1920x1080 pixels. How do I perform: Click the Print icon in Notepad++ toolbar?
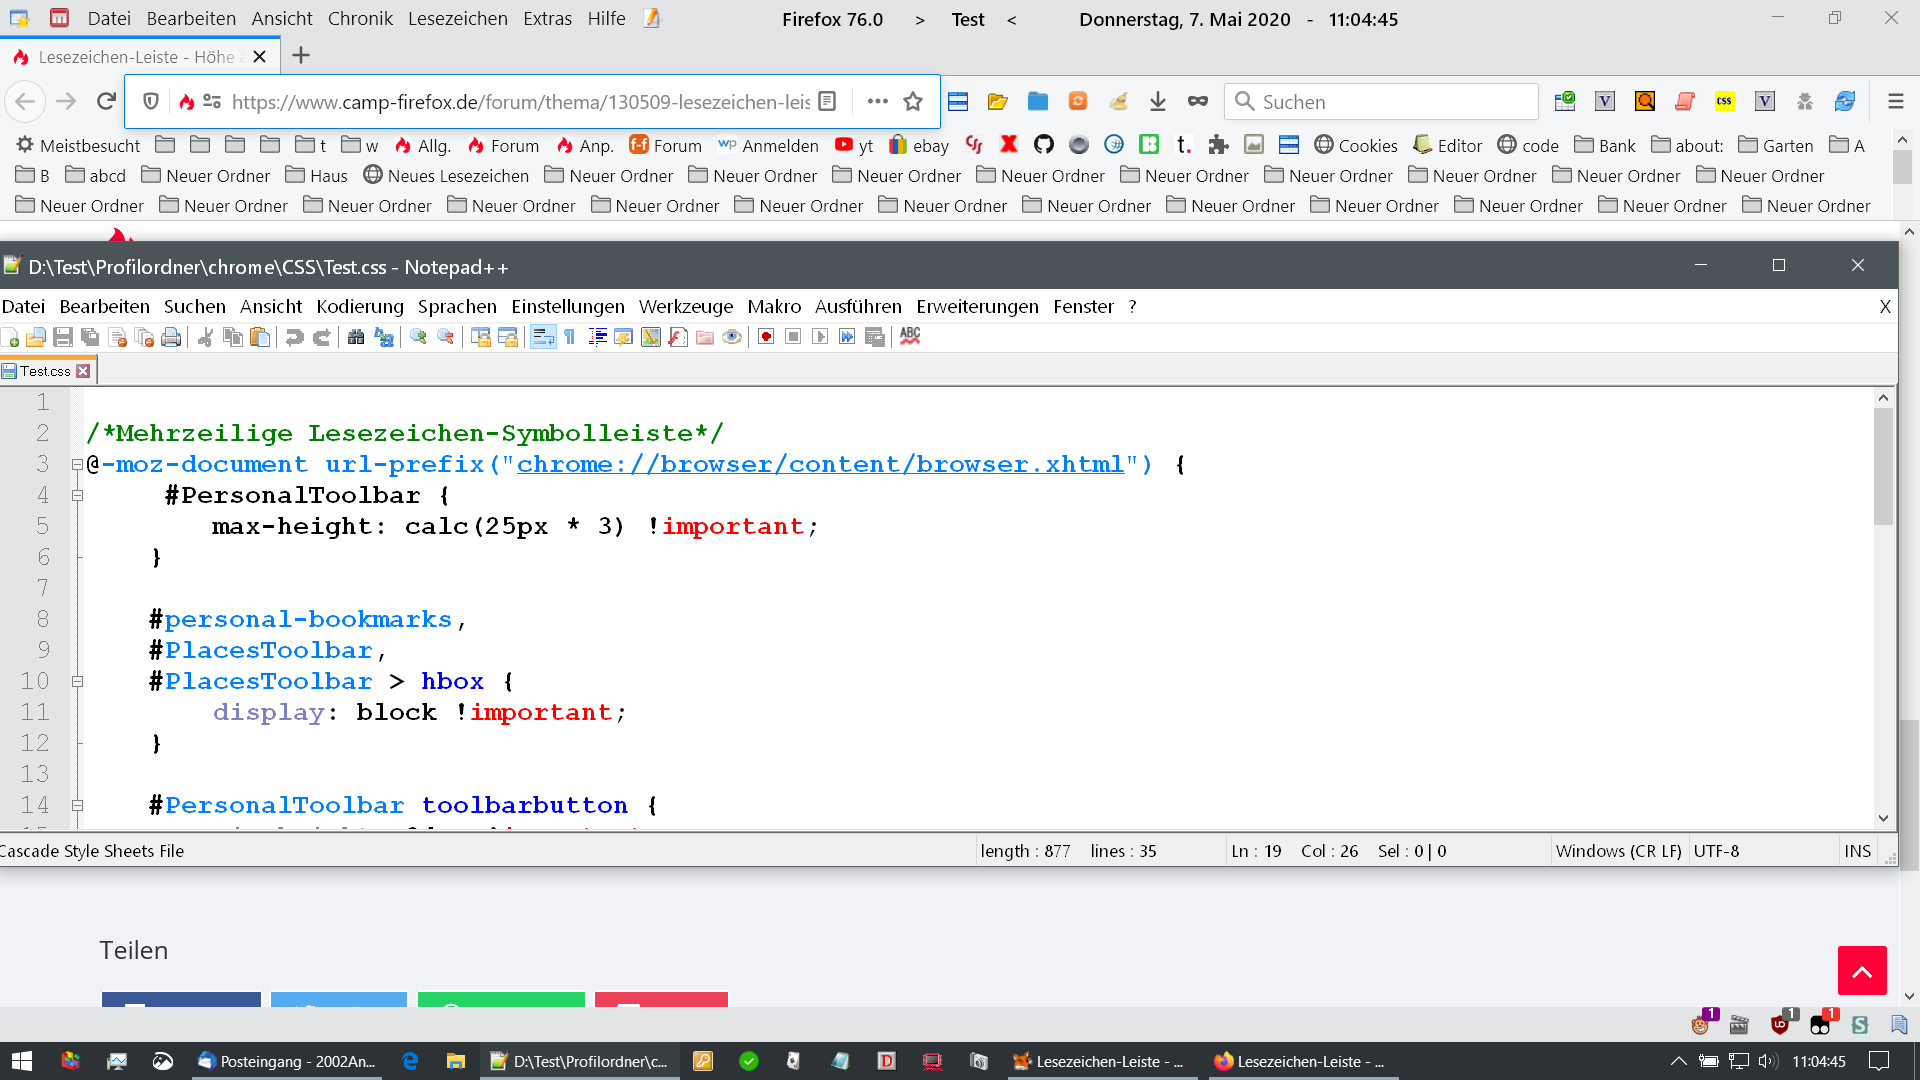click(x=171, y=337)
